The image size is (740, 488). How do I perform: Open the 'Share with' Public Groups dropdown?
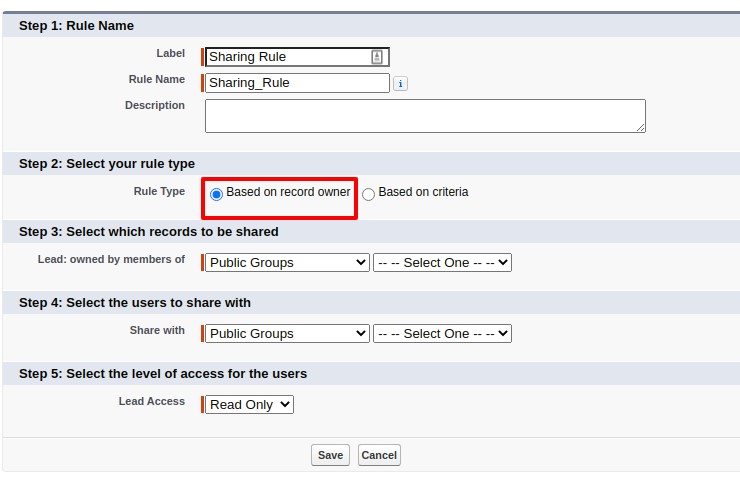287,334
